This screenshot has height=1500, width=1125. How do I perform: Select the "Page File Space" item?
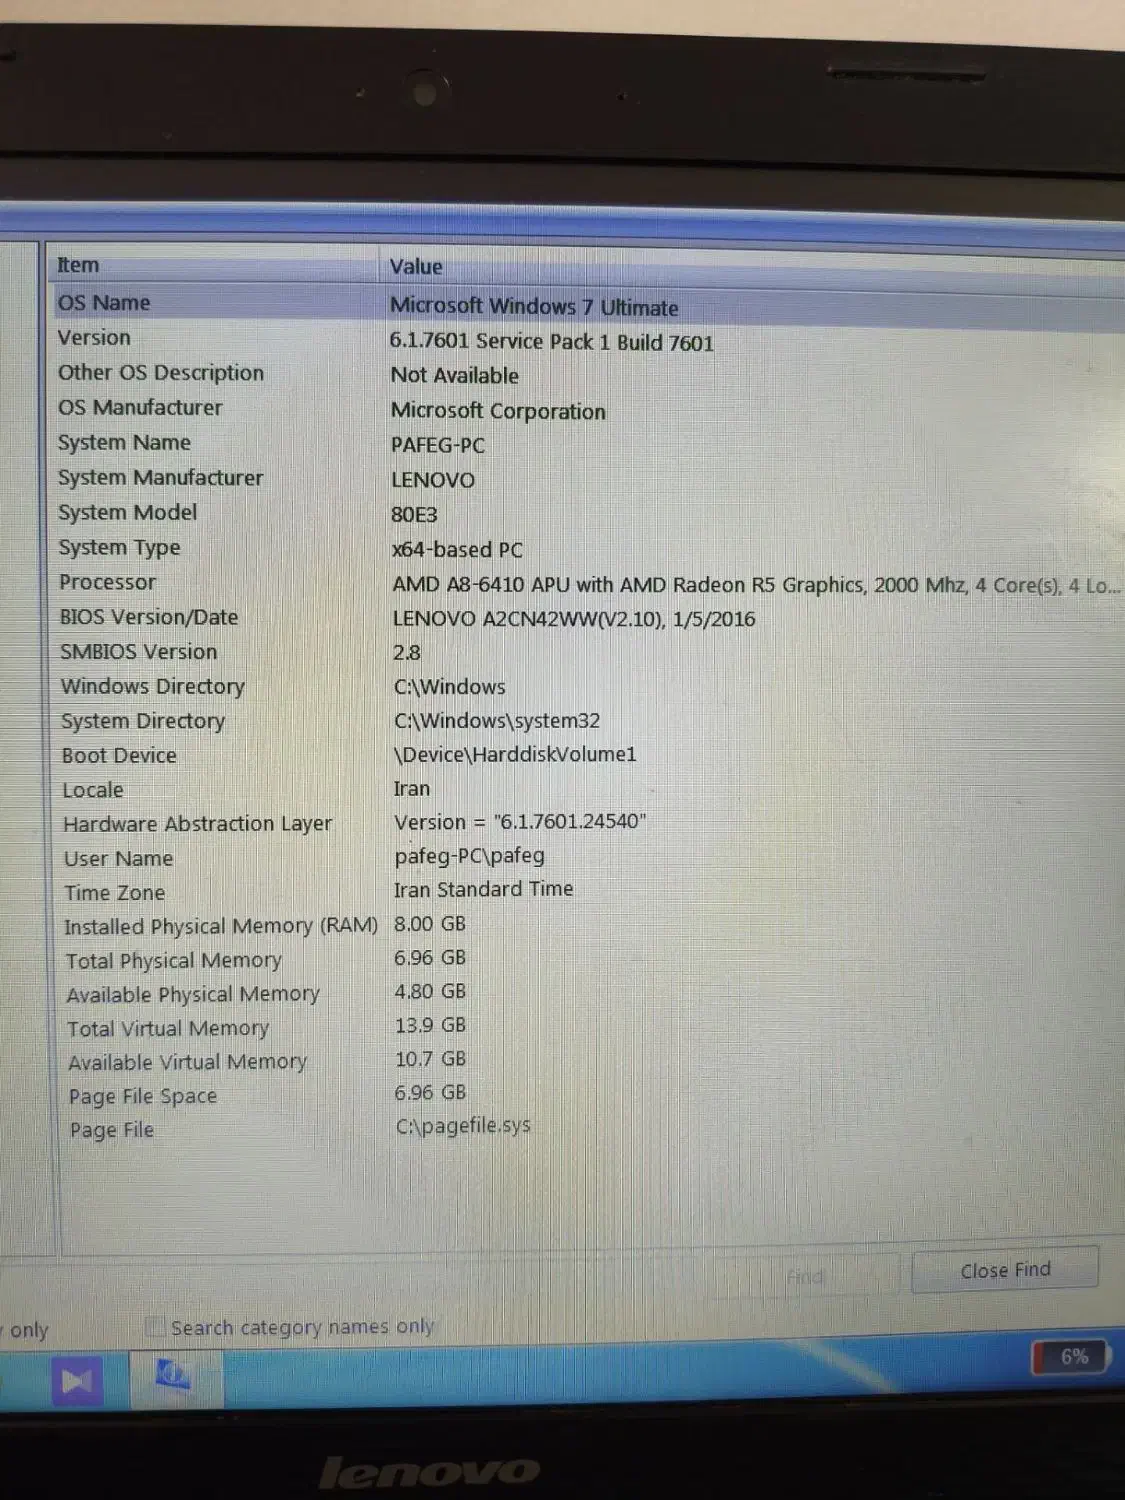pyautogui.click(x=142, y=1097)
